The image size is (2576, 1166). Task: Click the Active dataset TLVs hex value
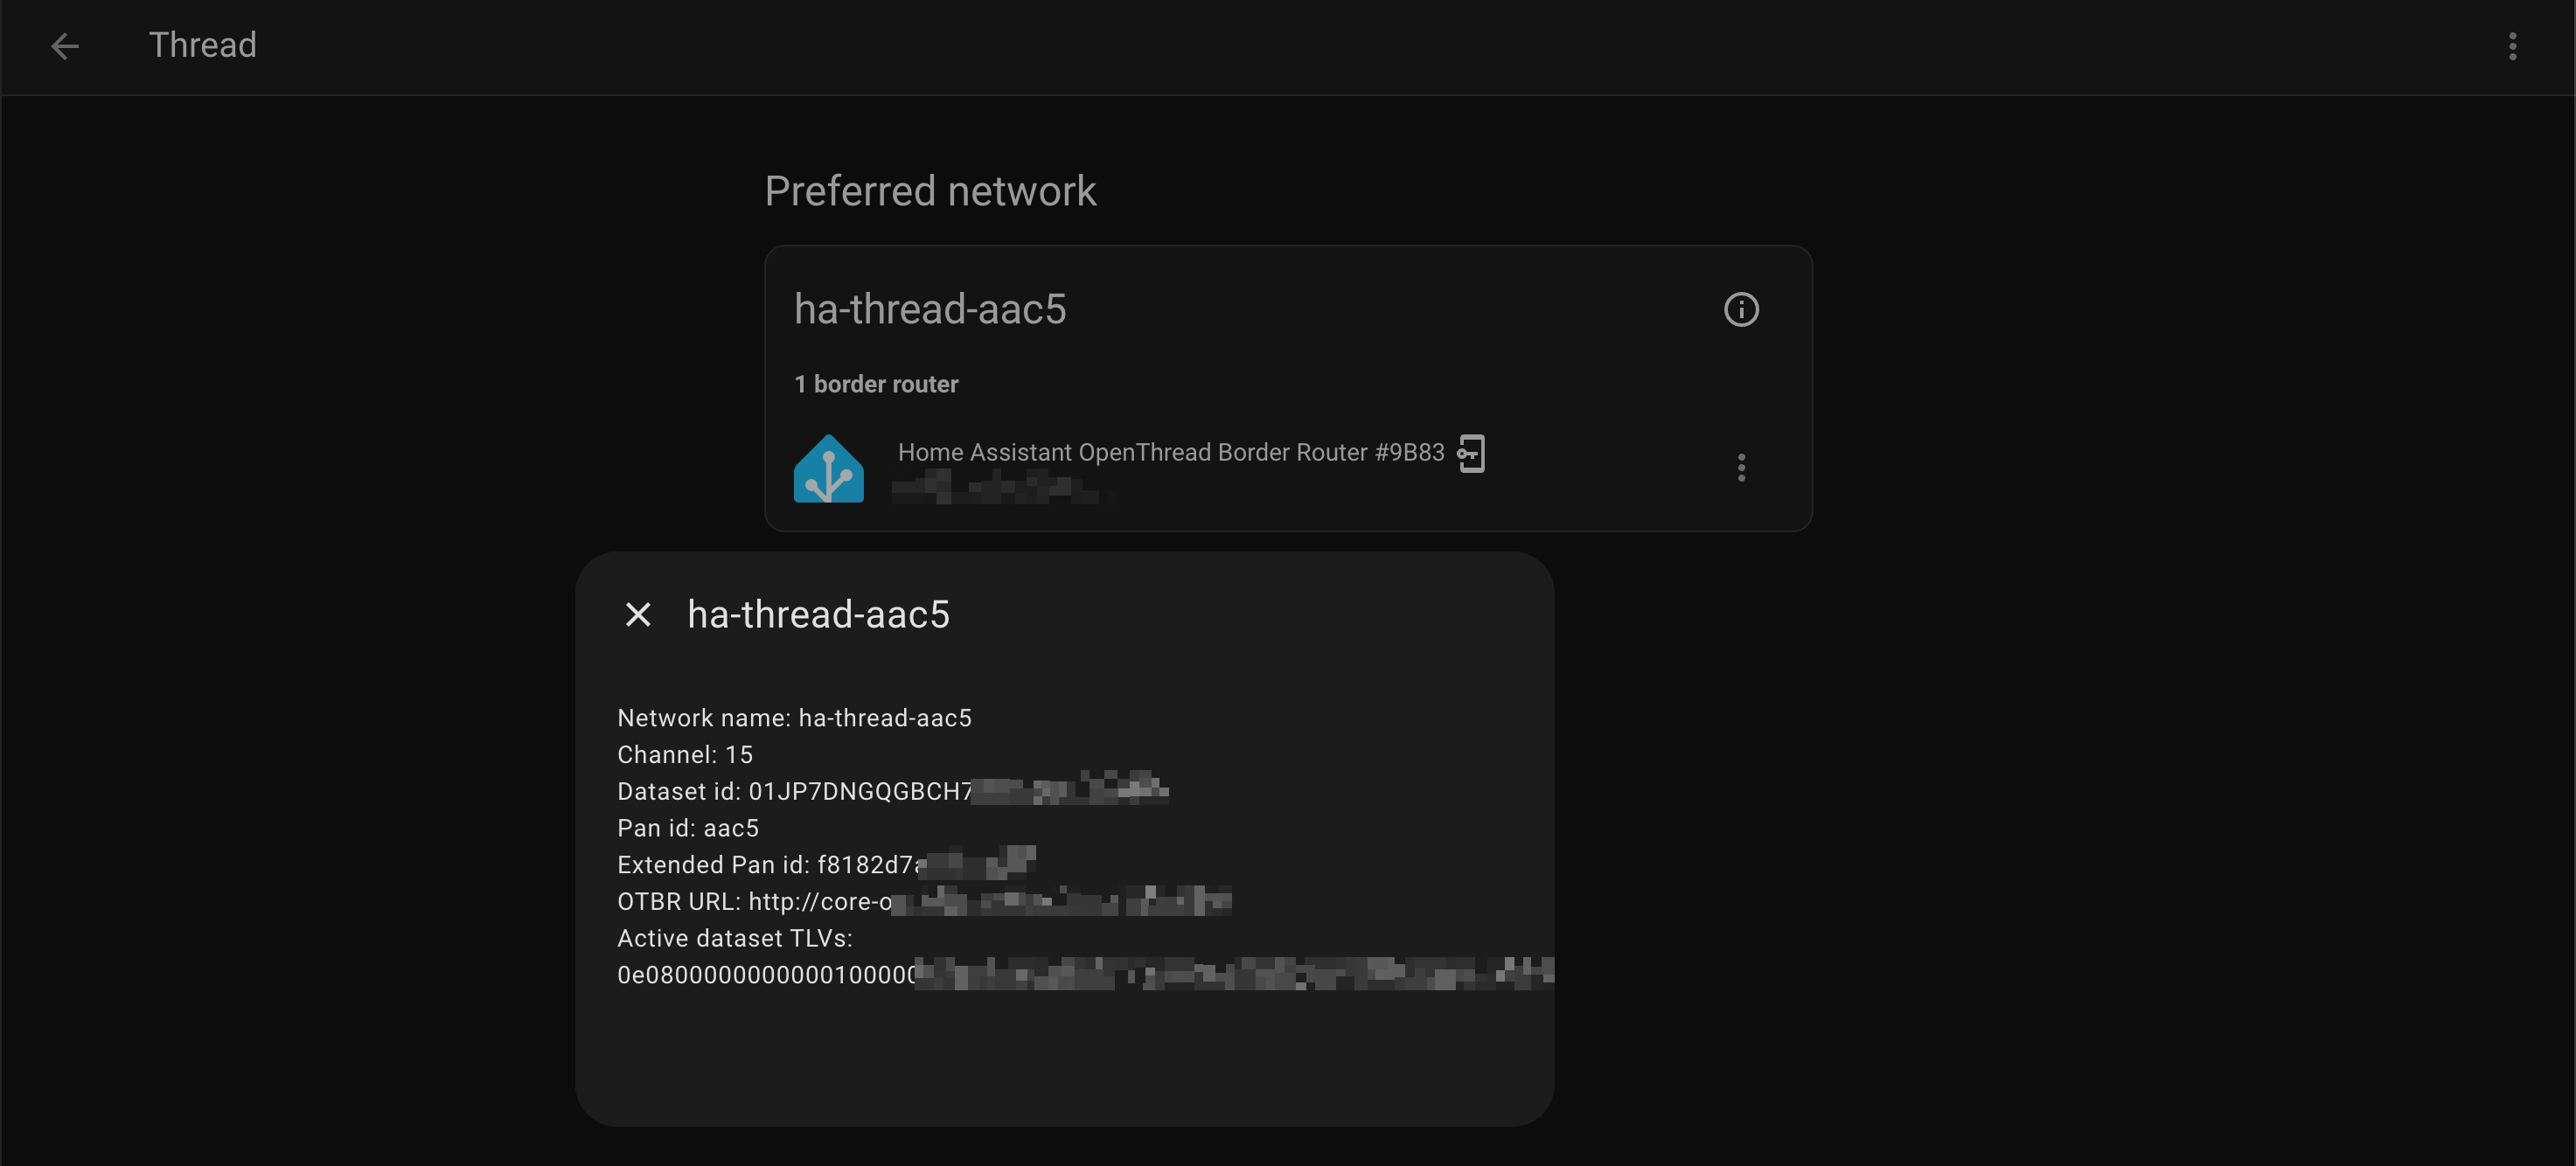pos(765,975)
